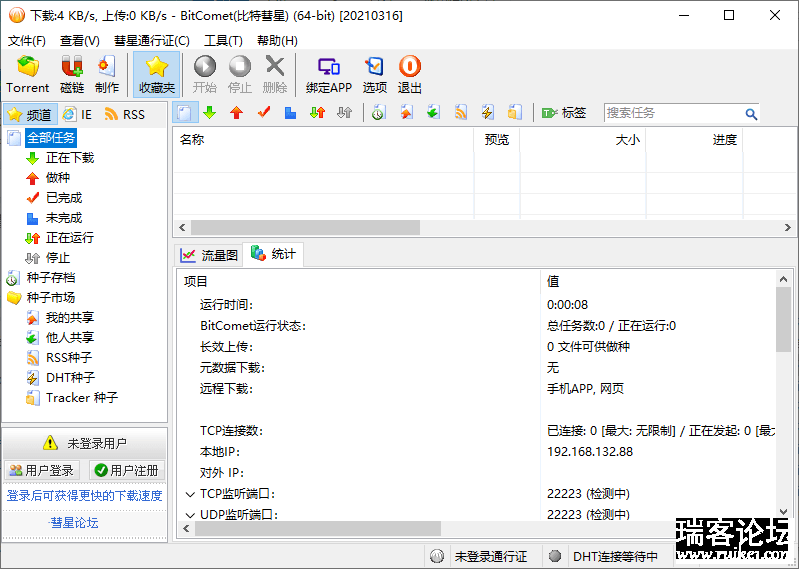Click torrent archive icon in task toolbar
This screenshot has height=569, width=799.
pos(378,113)
